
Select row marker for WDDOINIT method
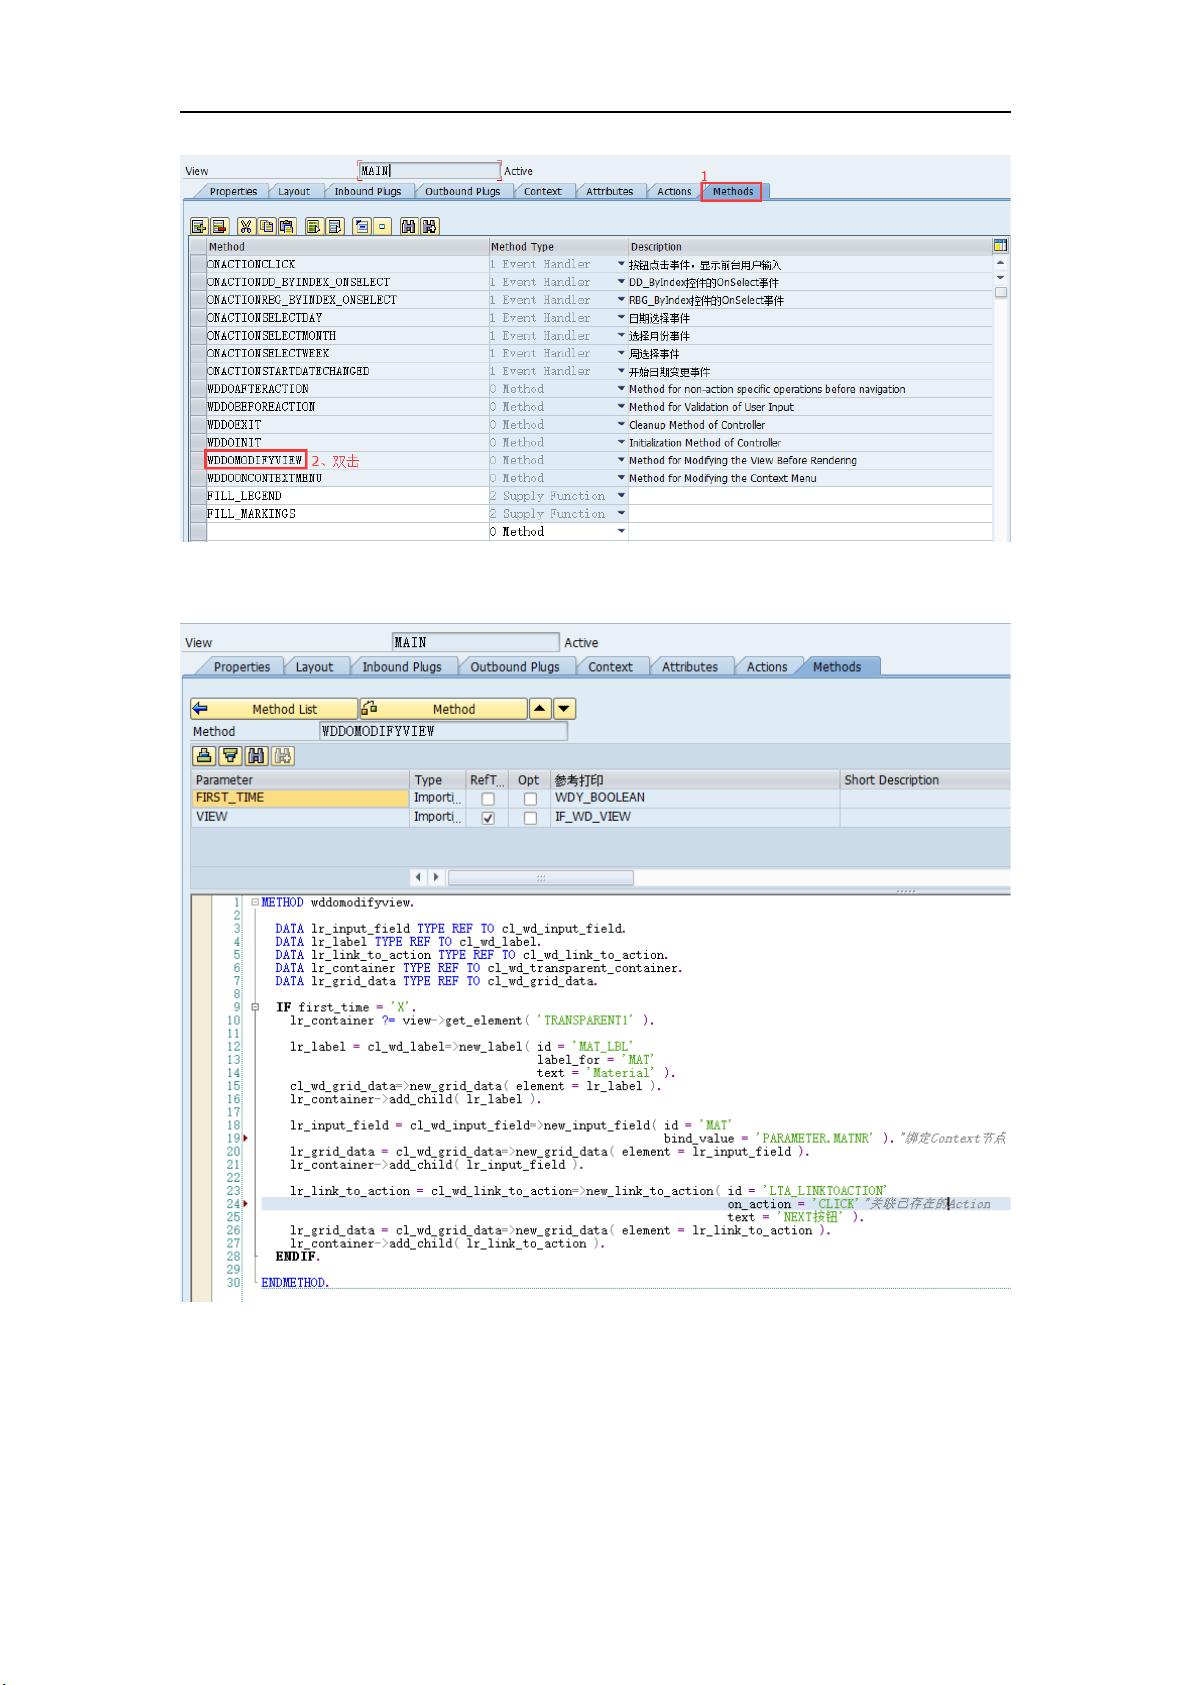[x=198, y=442]
